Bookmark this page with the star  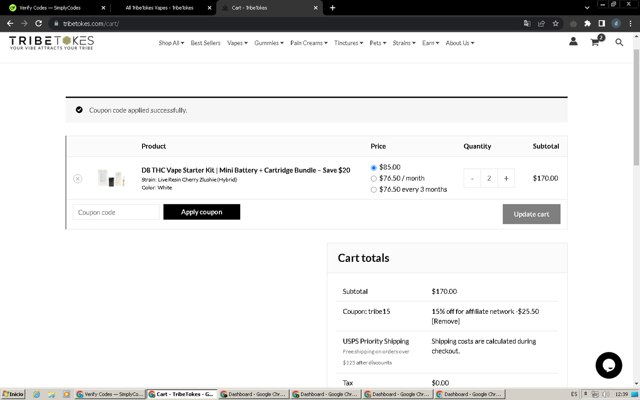pyautogui.click(x=556, y=24)
